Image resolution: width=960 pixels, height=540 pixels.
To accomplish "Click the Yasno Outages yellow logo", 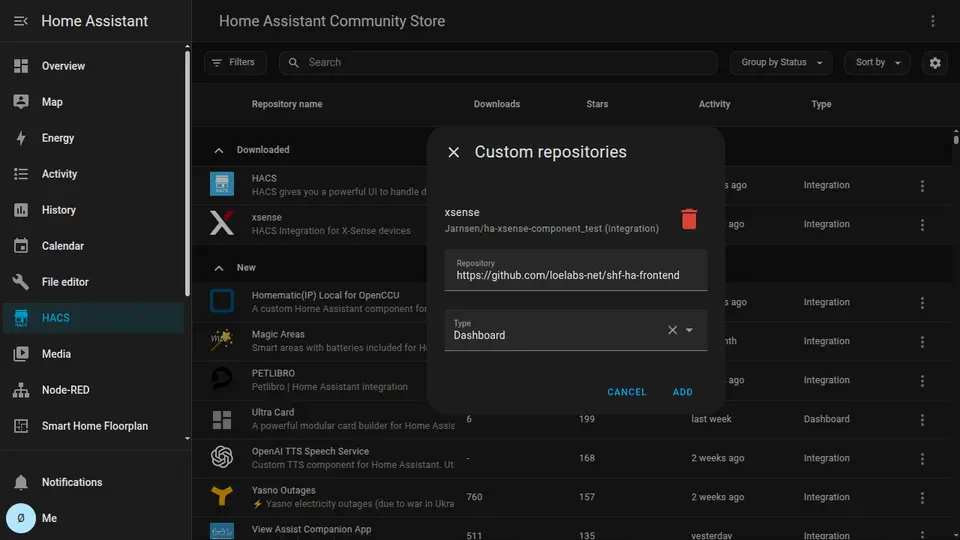I will (222, 496).
